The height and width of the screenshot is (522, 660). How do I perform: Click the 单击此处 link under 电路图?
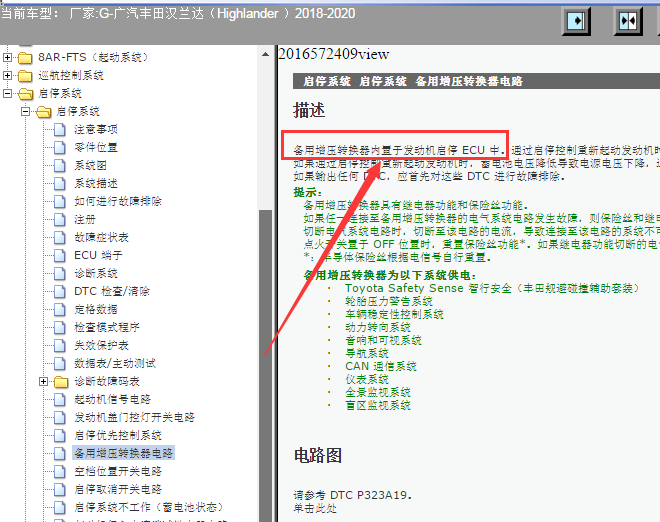[315, 509]
